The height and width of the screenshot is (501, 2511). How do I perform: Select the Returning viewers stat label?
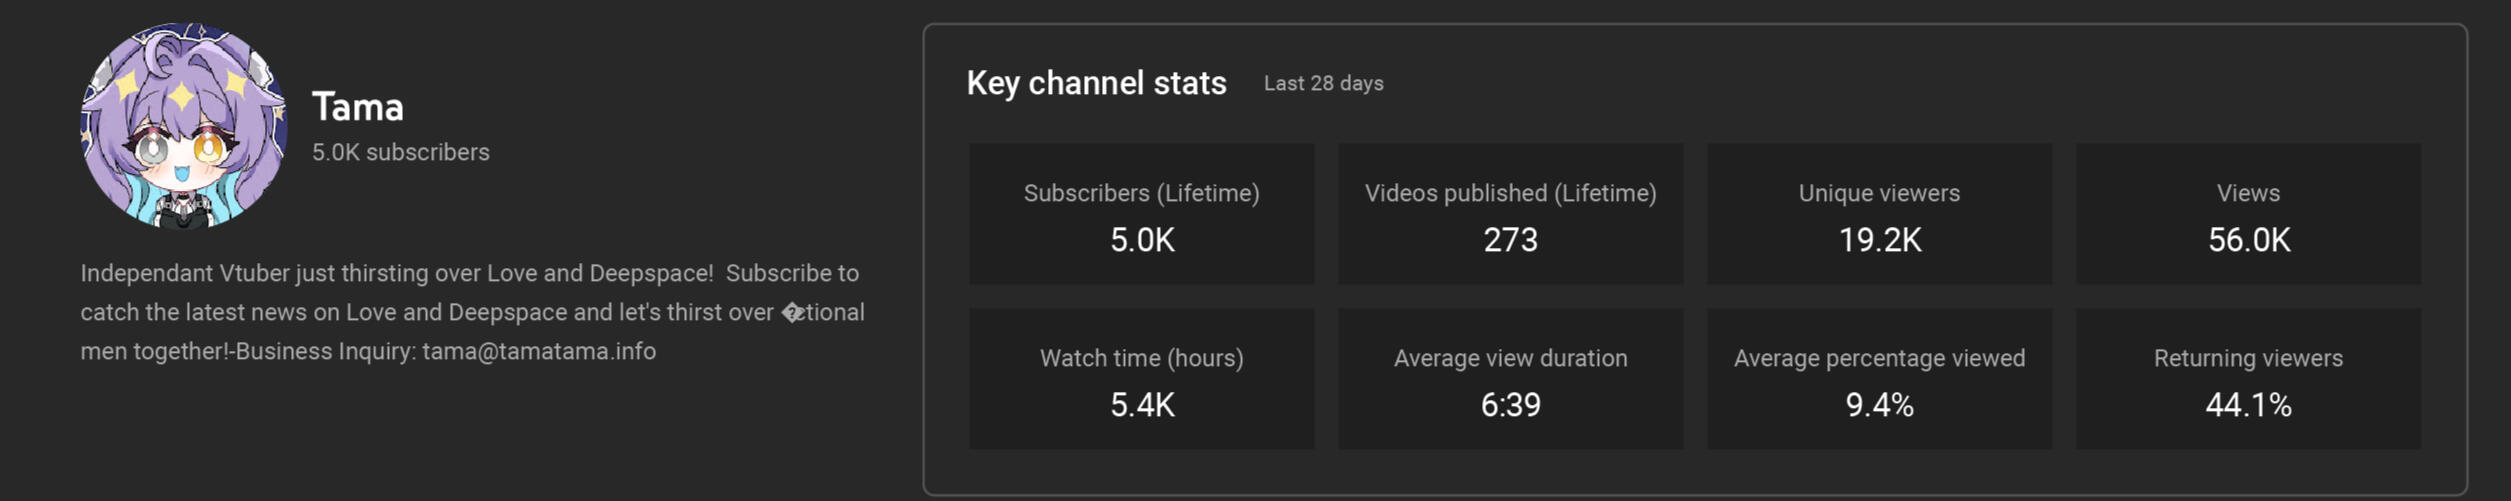point(2248,358)
